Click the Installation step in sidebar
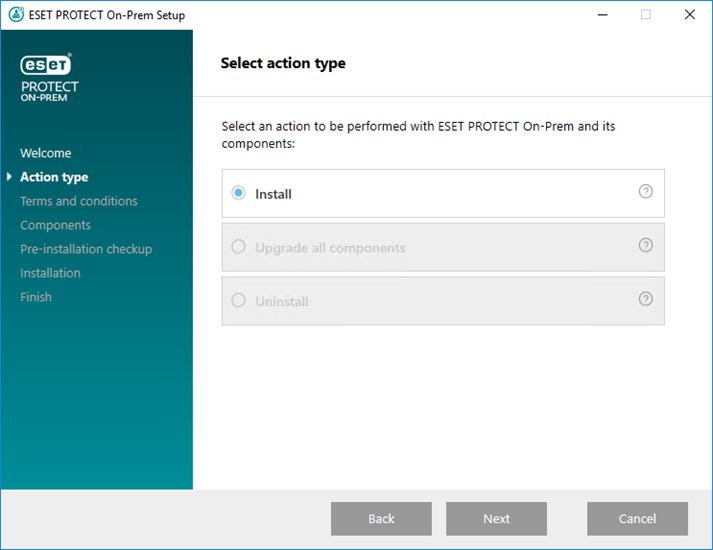 pyautogui.click(x=50, y=273)
